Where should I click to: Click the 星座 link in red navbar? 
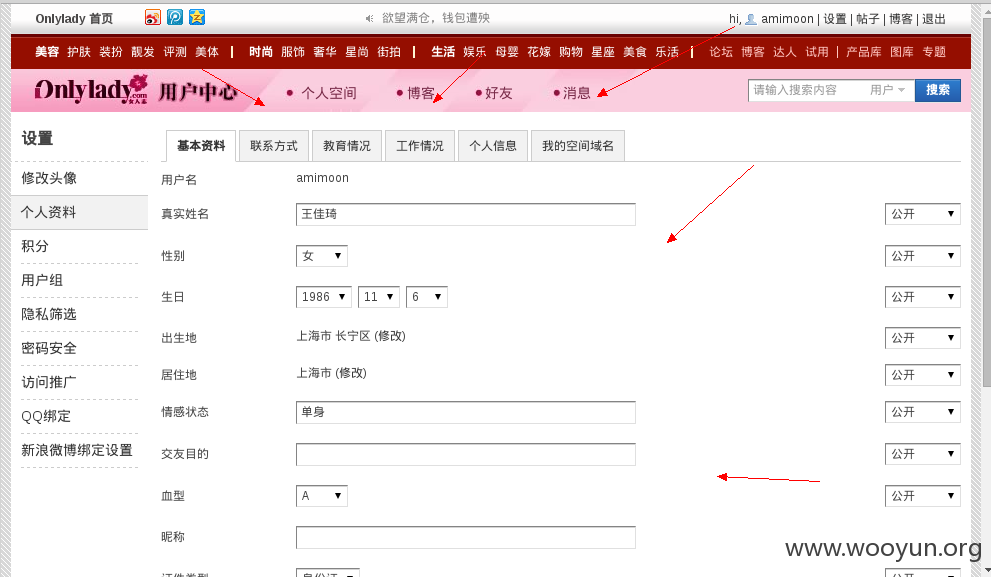point(603,52)
